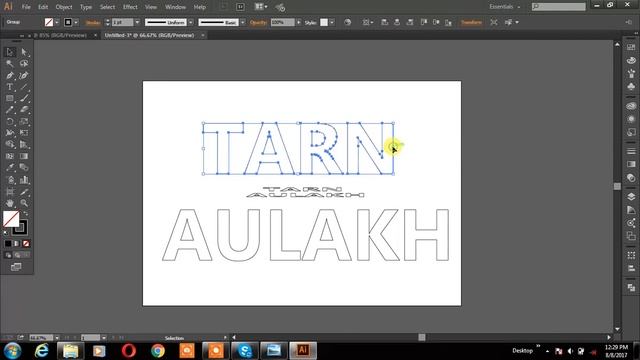Swap fill and stroke arrows
Screen dimensions: 640x360
[26, 213]
